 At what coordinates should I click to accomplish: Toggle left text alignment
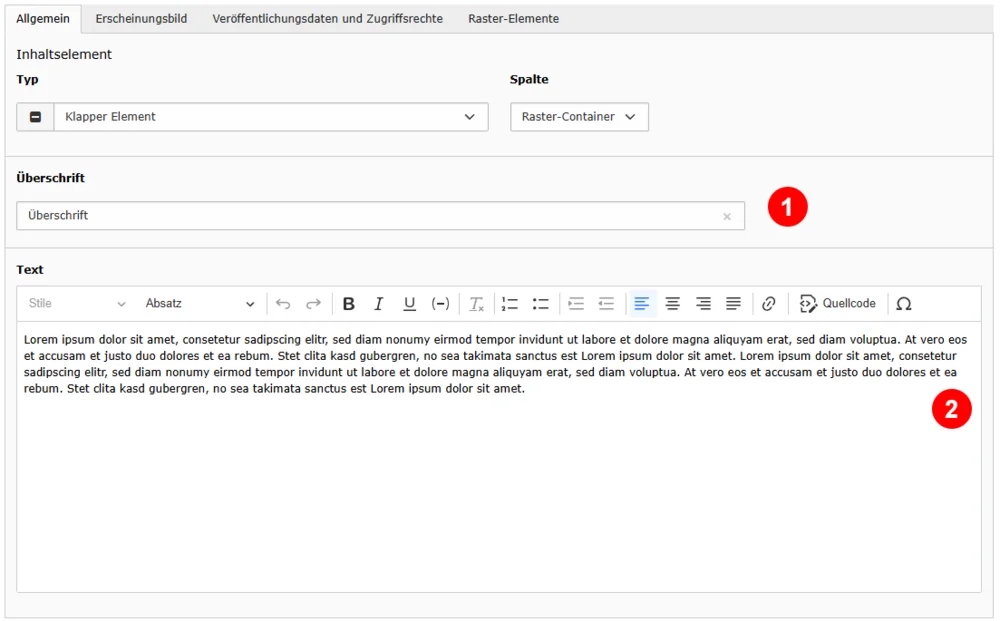point(642,304)
